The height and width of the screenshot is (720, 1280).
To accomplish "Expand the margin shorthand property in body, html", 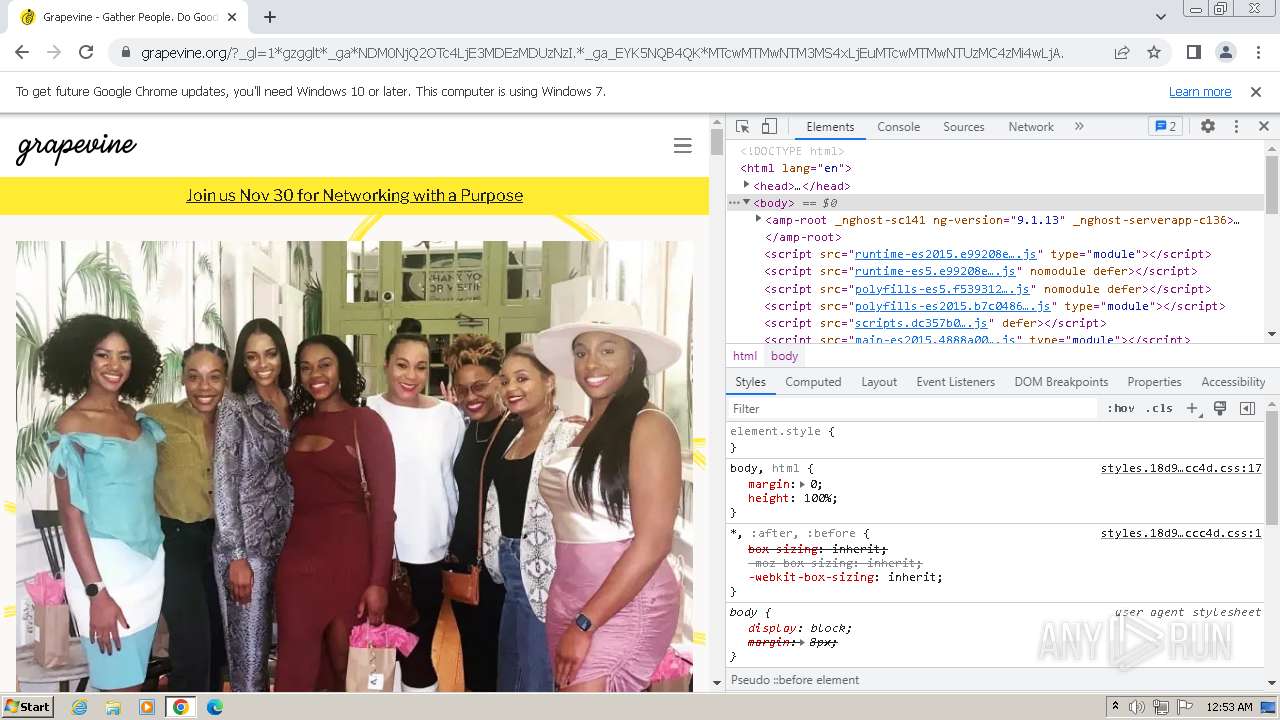I will (x=802, y=484).
